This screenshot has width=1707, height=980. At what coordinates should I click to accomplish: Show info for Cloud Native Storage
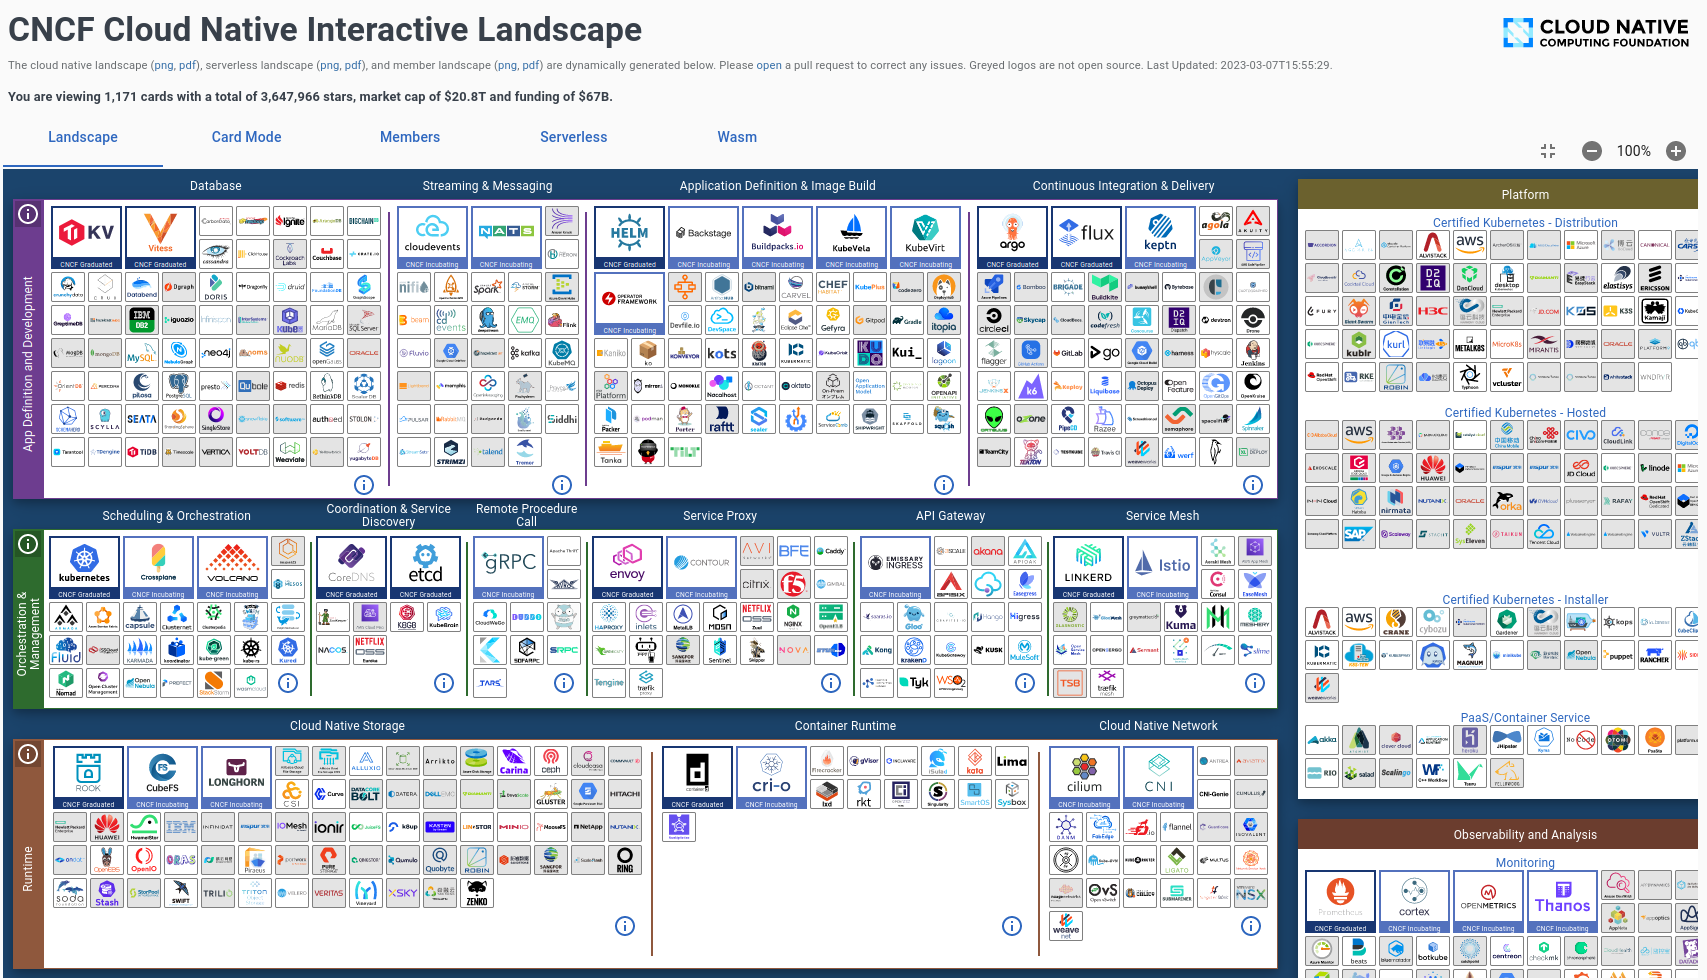coord(625,926)
